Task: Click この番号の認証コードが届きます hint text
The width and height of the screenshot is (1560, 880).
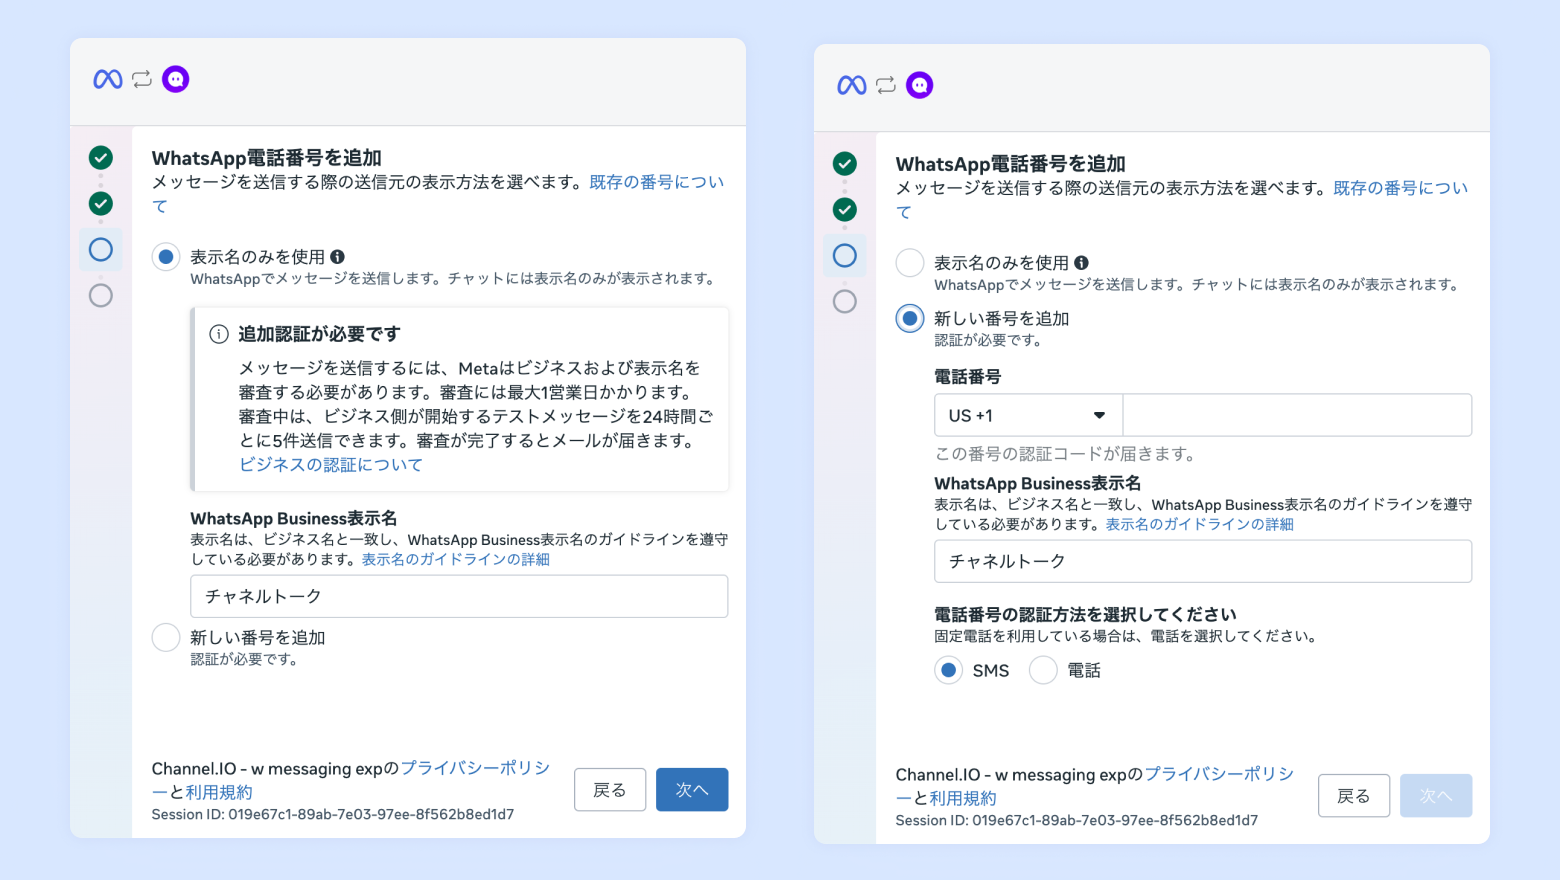Action: (x=1066, y=454)
